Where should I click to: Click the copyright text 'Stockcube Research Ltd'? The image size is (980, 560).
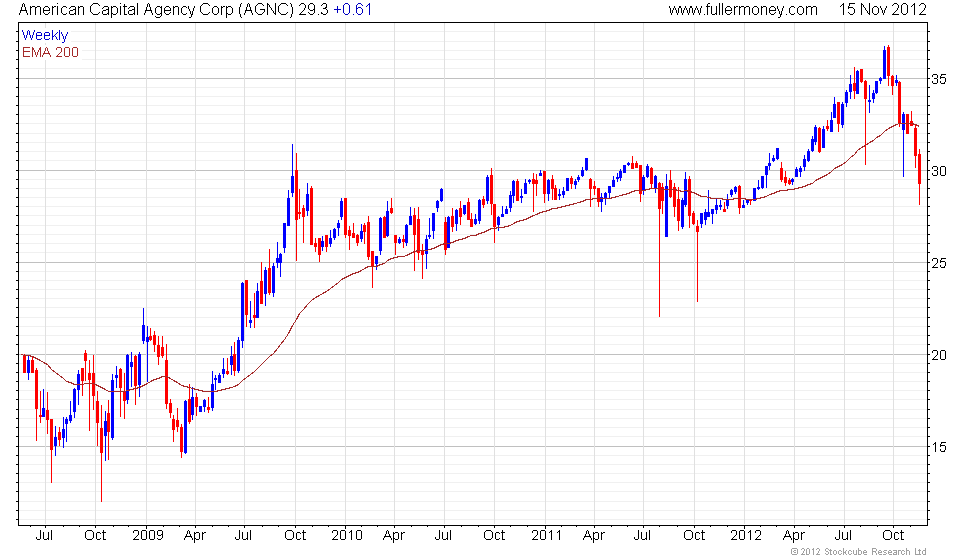point(875,552)
